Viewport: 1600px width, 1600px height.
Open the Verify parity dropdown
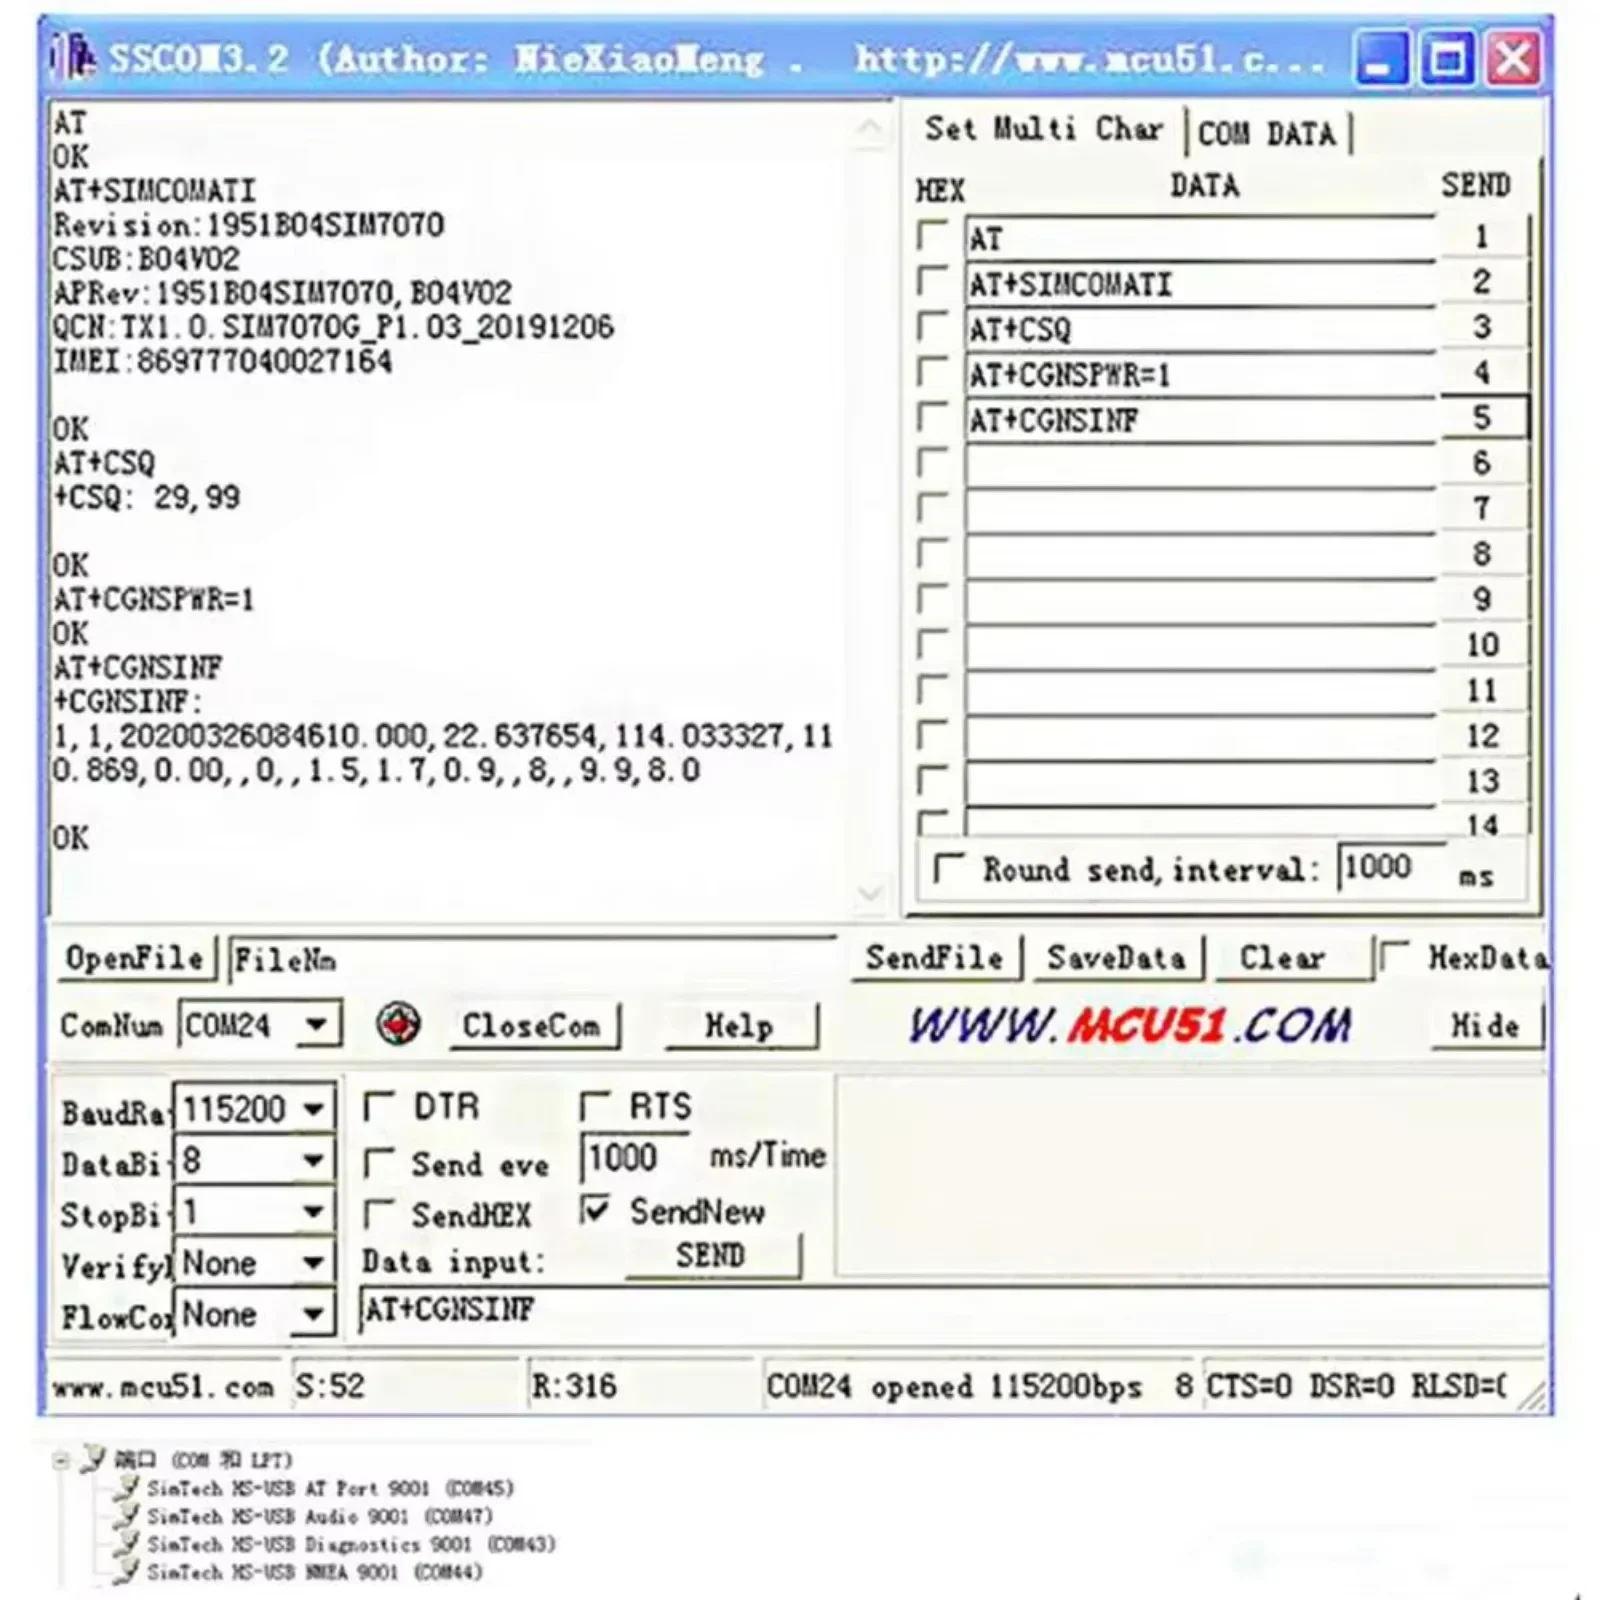(x=313, y=1263)
